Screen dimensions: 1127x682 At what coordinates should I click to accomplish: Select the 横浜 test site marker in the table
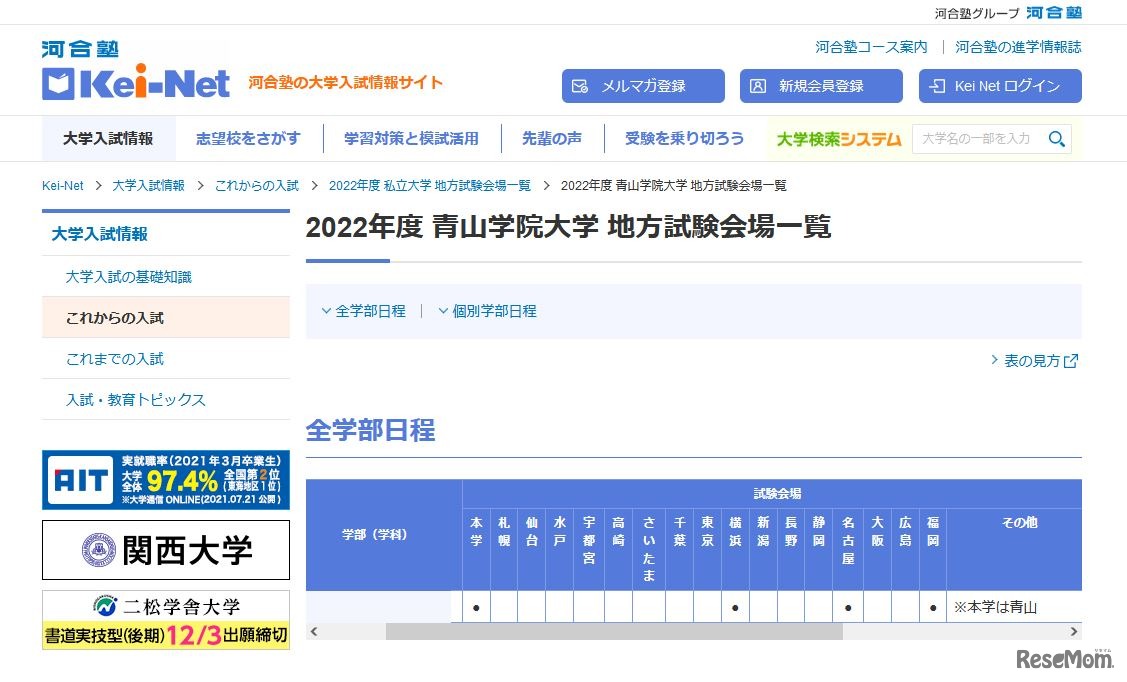[735, 607]
